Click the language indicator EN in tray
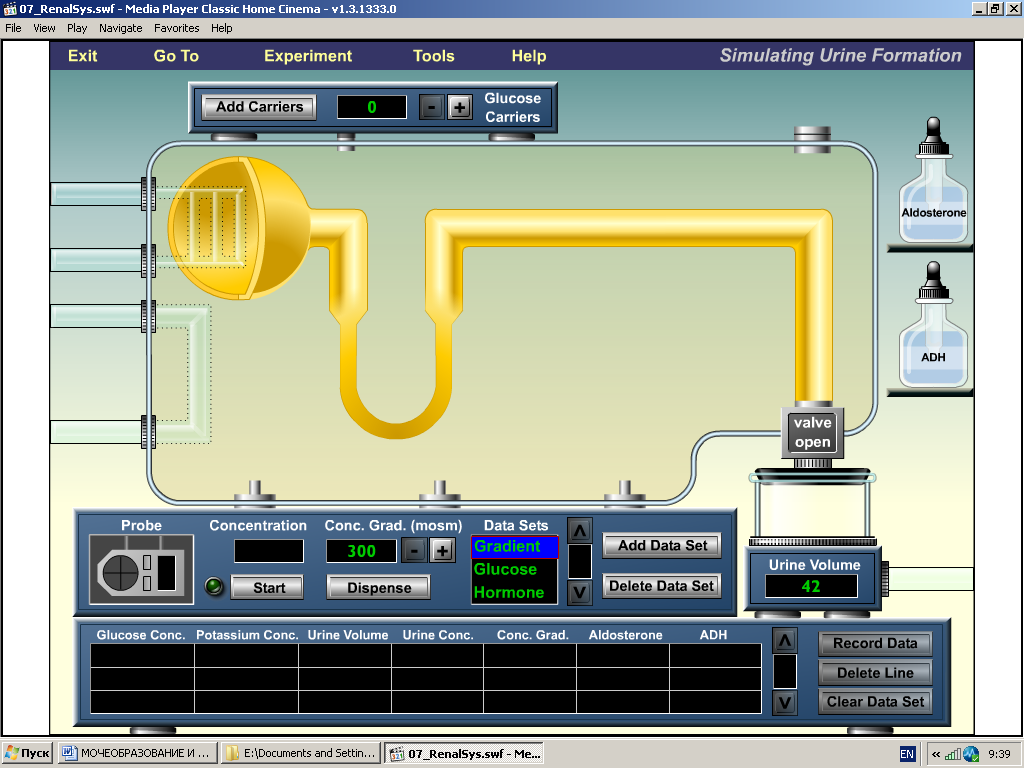Screen dimensions: 1024x768 tap(907, 754)
